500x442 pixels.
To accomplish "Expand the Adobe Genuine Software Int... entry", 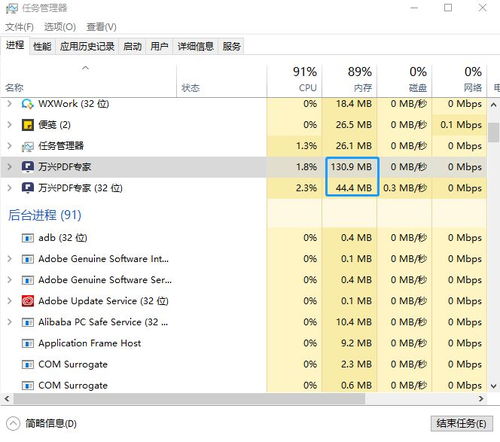I will pyautogui.click(x=9, y=259).
